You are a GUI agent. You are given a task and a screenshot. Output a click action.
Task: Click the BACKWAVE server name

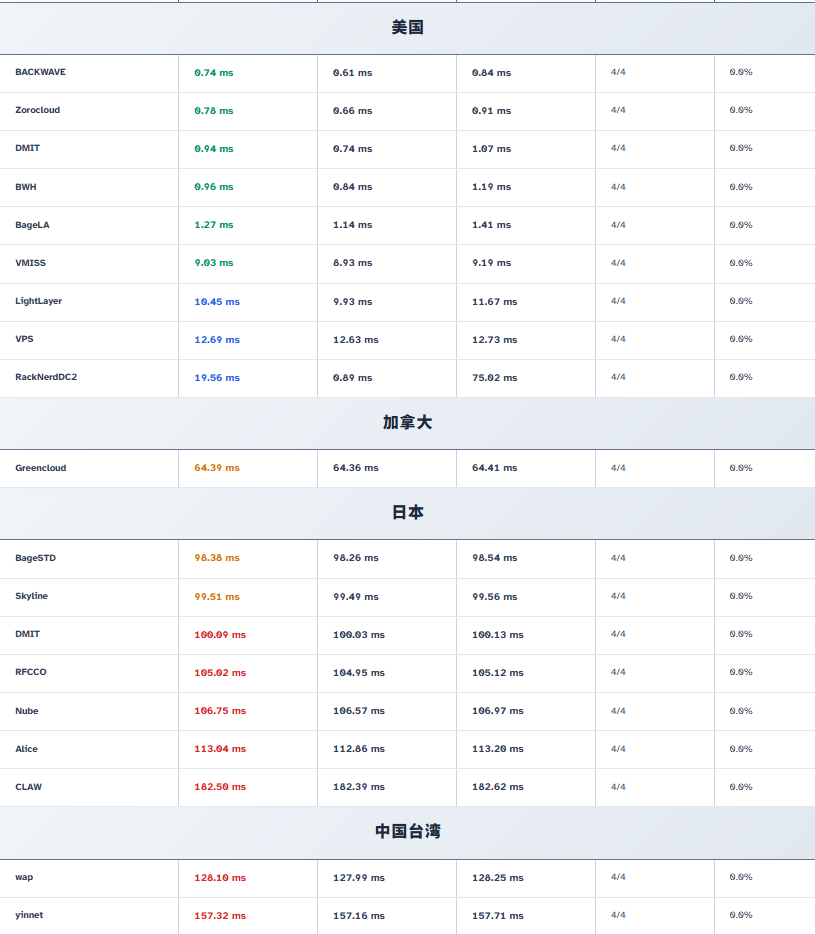point(40,72)
